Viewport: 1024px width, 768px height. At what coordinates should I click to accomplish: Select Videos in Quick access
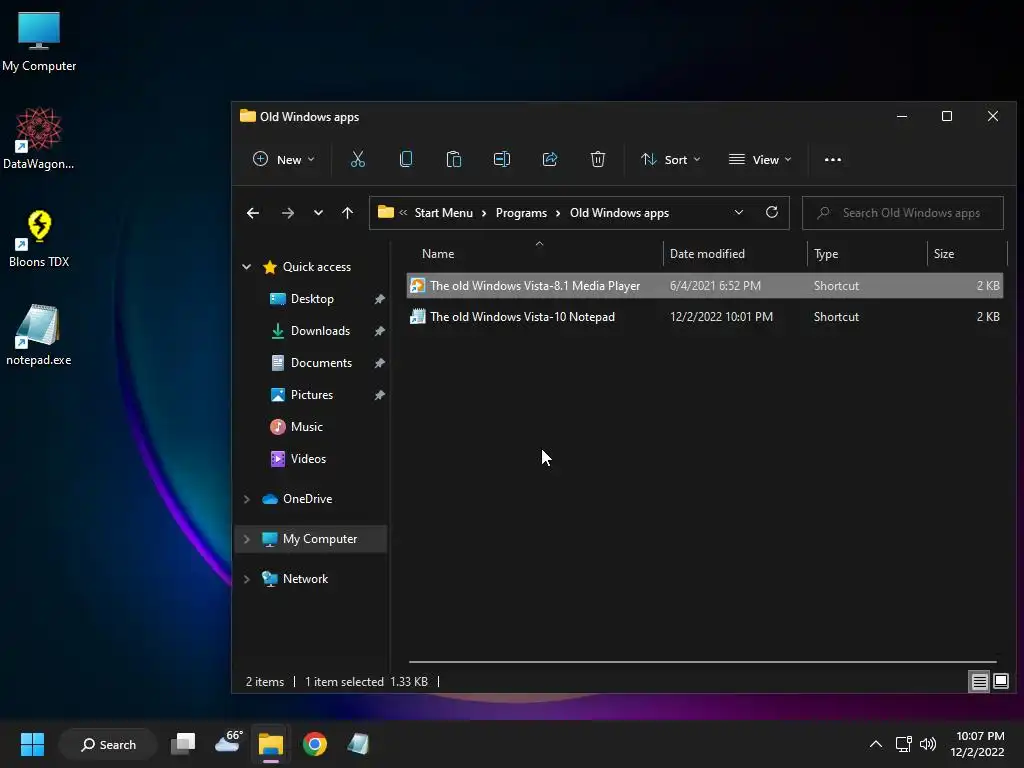[x=308, y=459]
